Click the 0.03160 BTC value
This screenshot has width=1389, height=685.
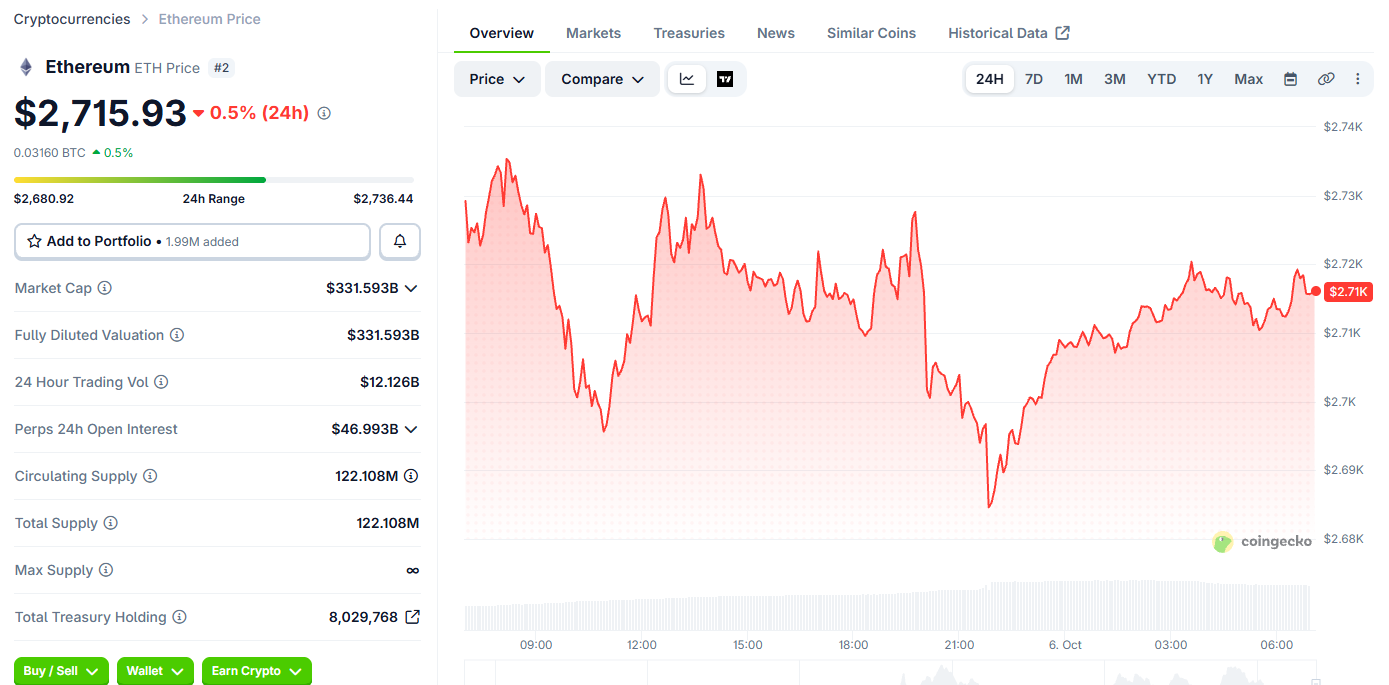tap(50, 153)
